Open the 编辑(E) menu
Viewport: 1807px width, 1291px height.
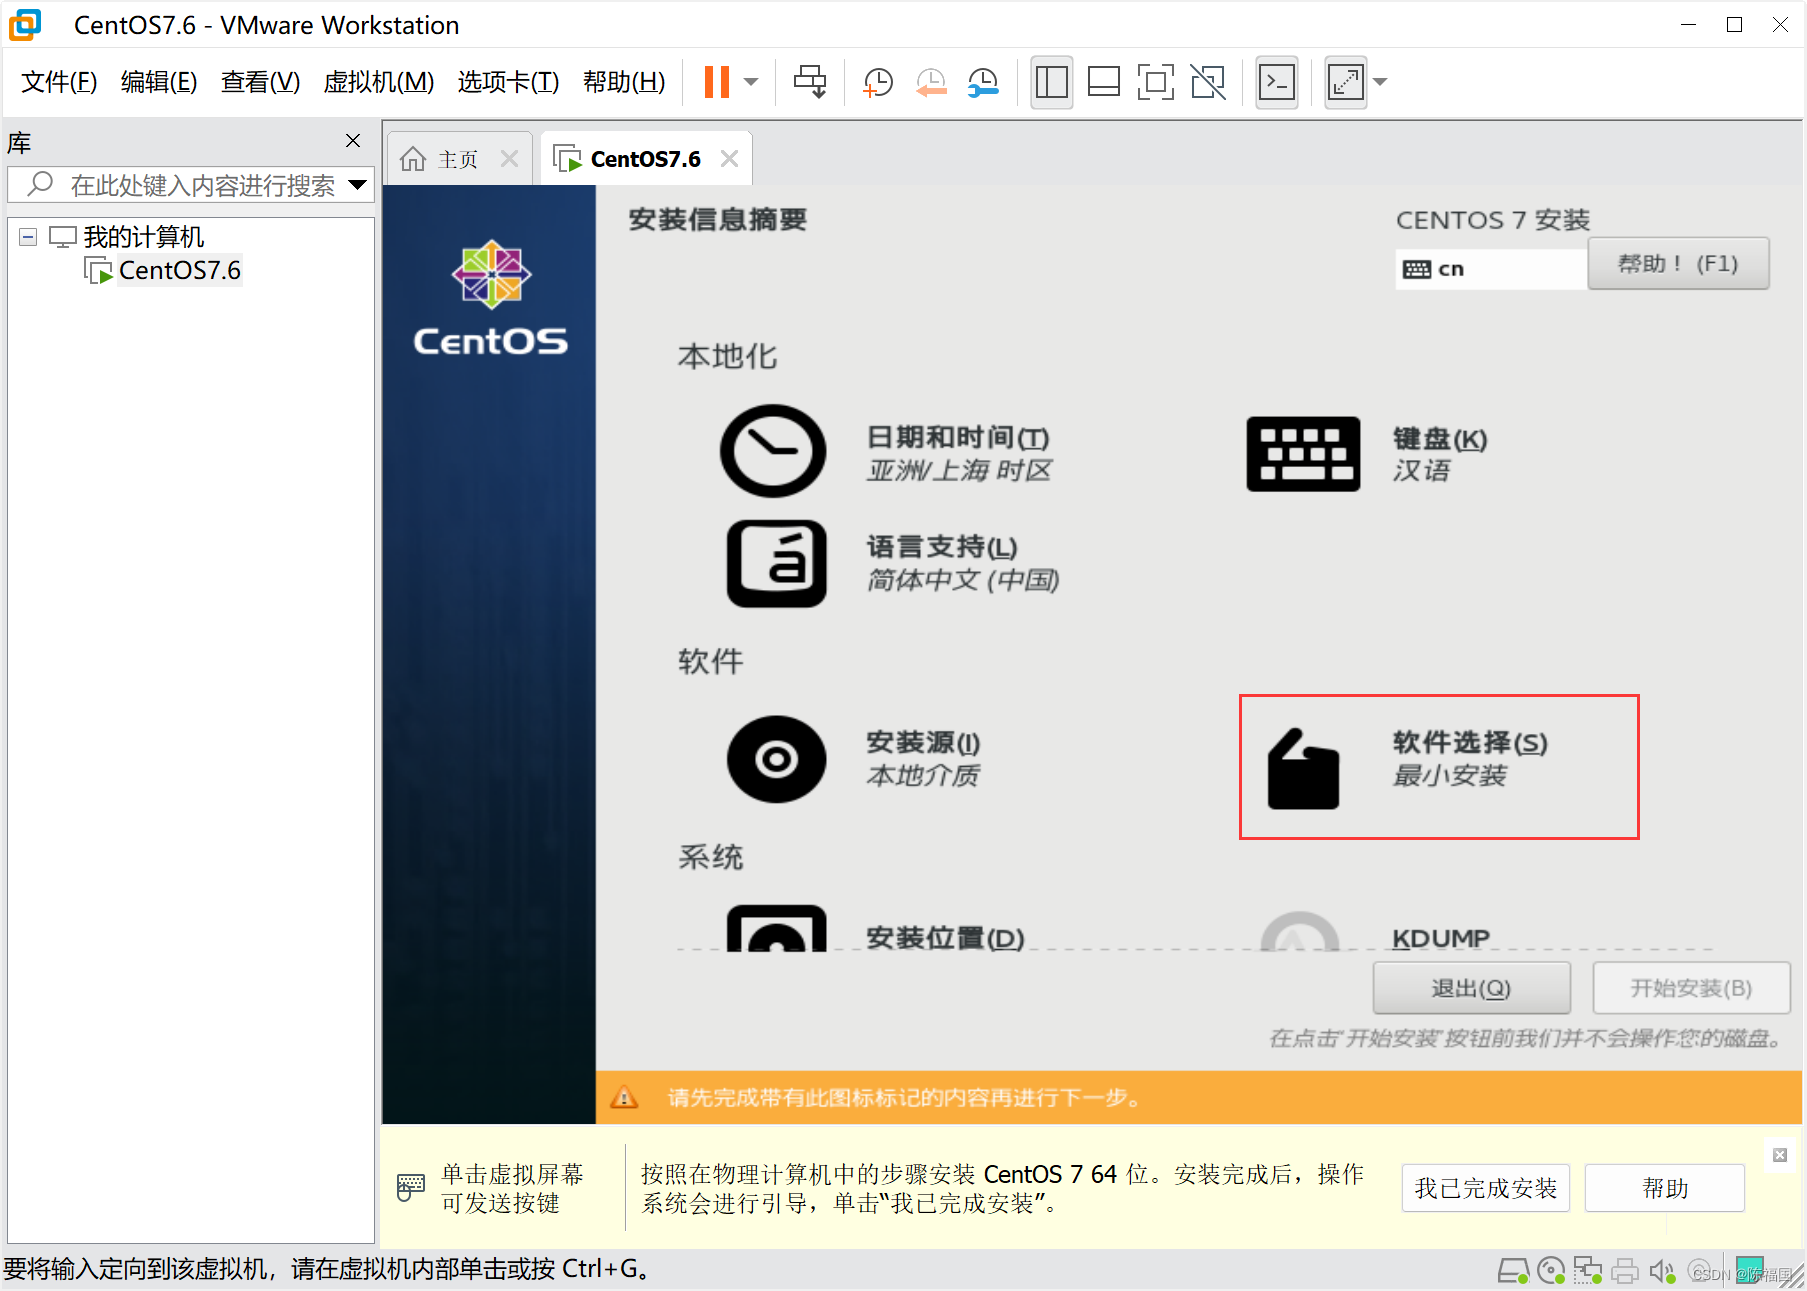click(159, 82)
